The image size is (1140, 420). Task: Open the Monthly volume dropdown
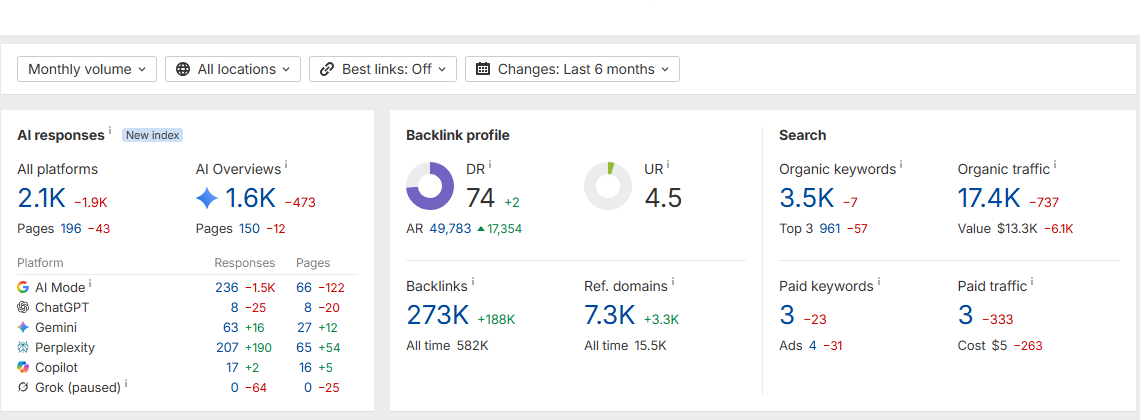pos(87,69)
